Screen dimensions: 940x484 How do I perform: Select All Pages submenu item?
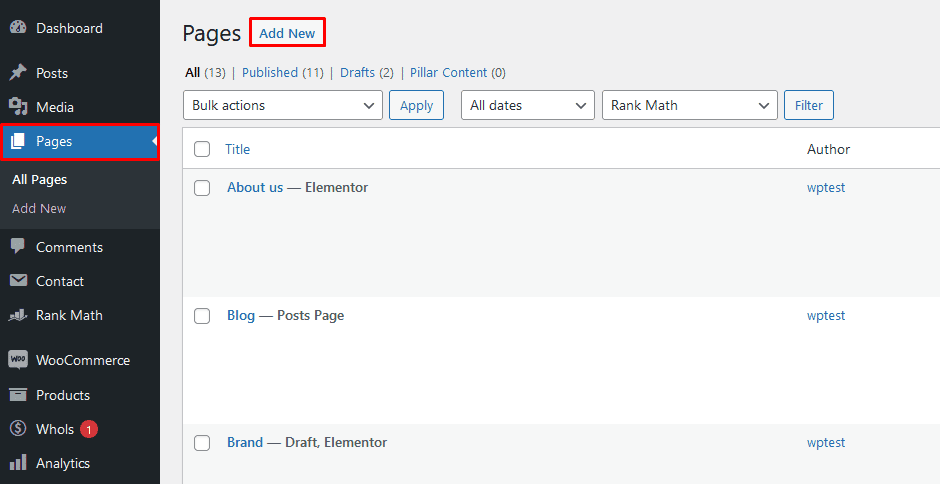click(40, 179)
